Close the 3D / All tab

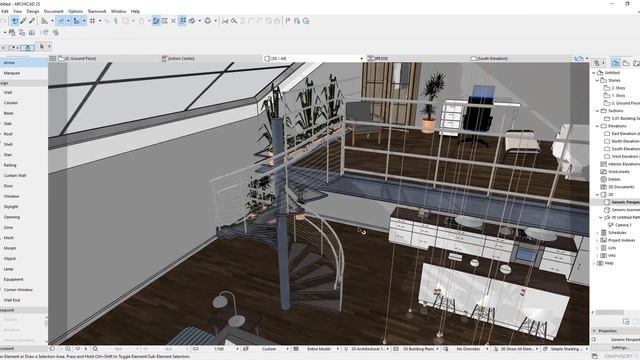(361, 59)
